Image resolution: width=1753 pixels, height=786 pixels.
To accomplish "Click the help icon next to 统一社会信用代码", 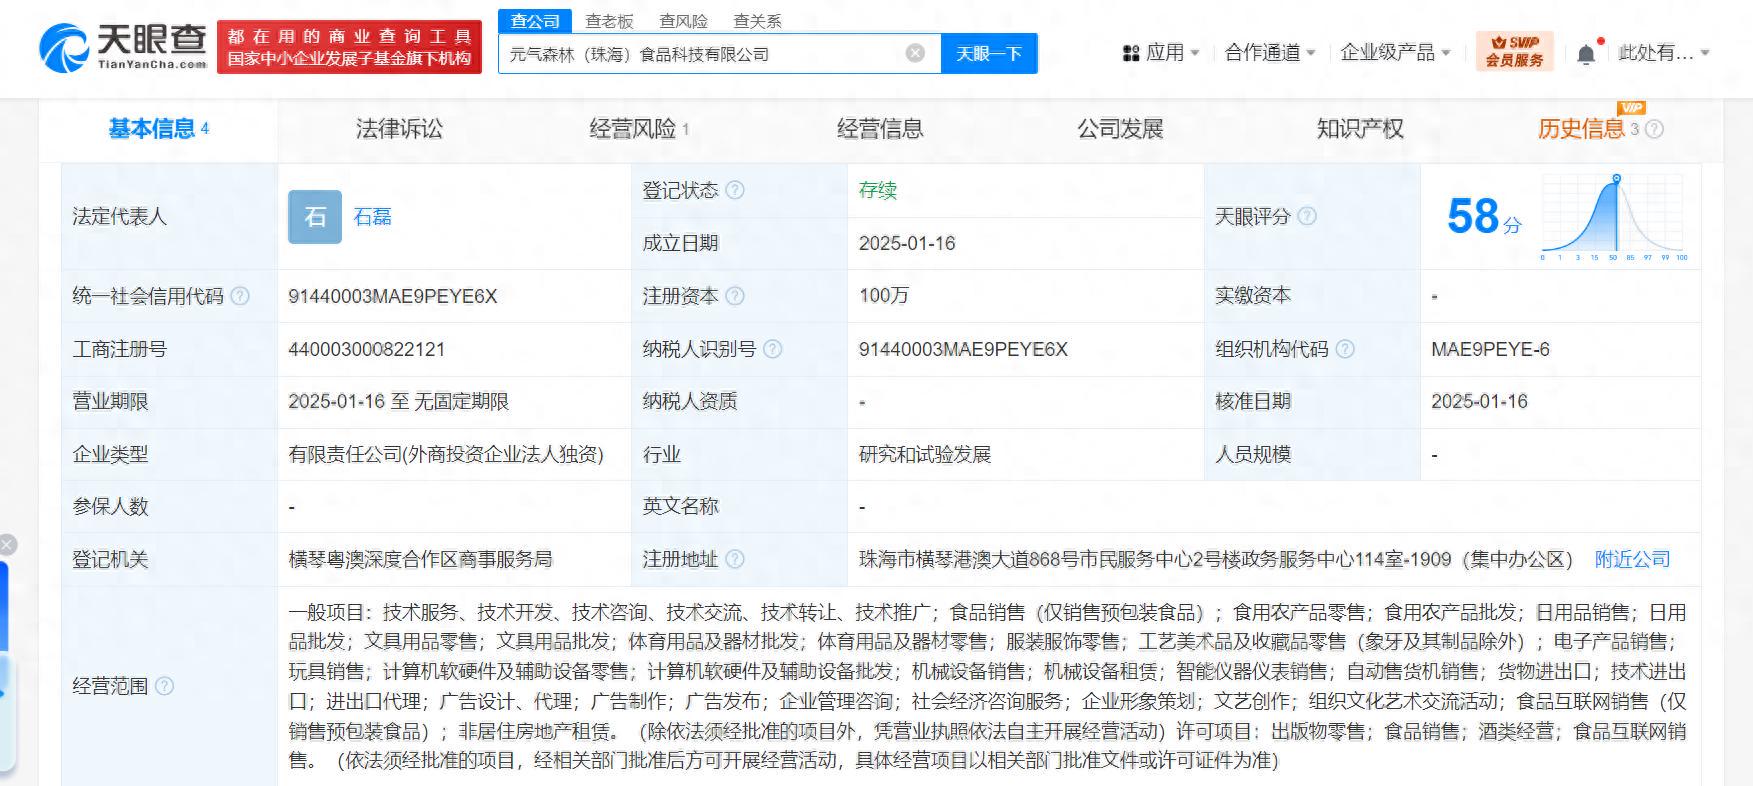I will [x=240, y=296].
